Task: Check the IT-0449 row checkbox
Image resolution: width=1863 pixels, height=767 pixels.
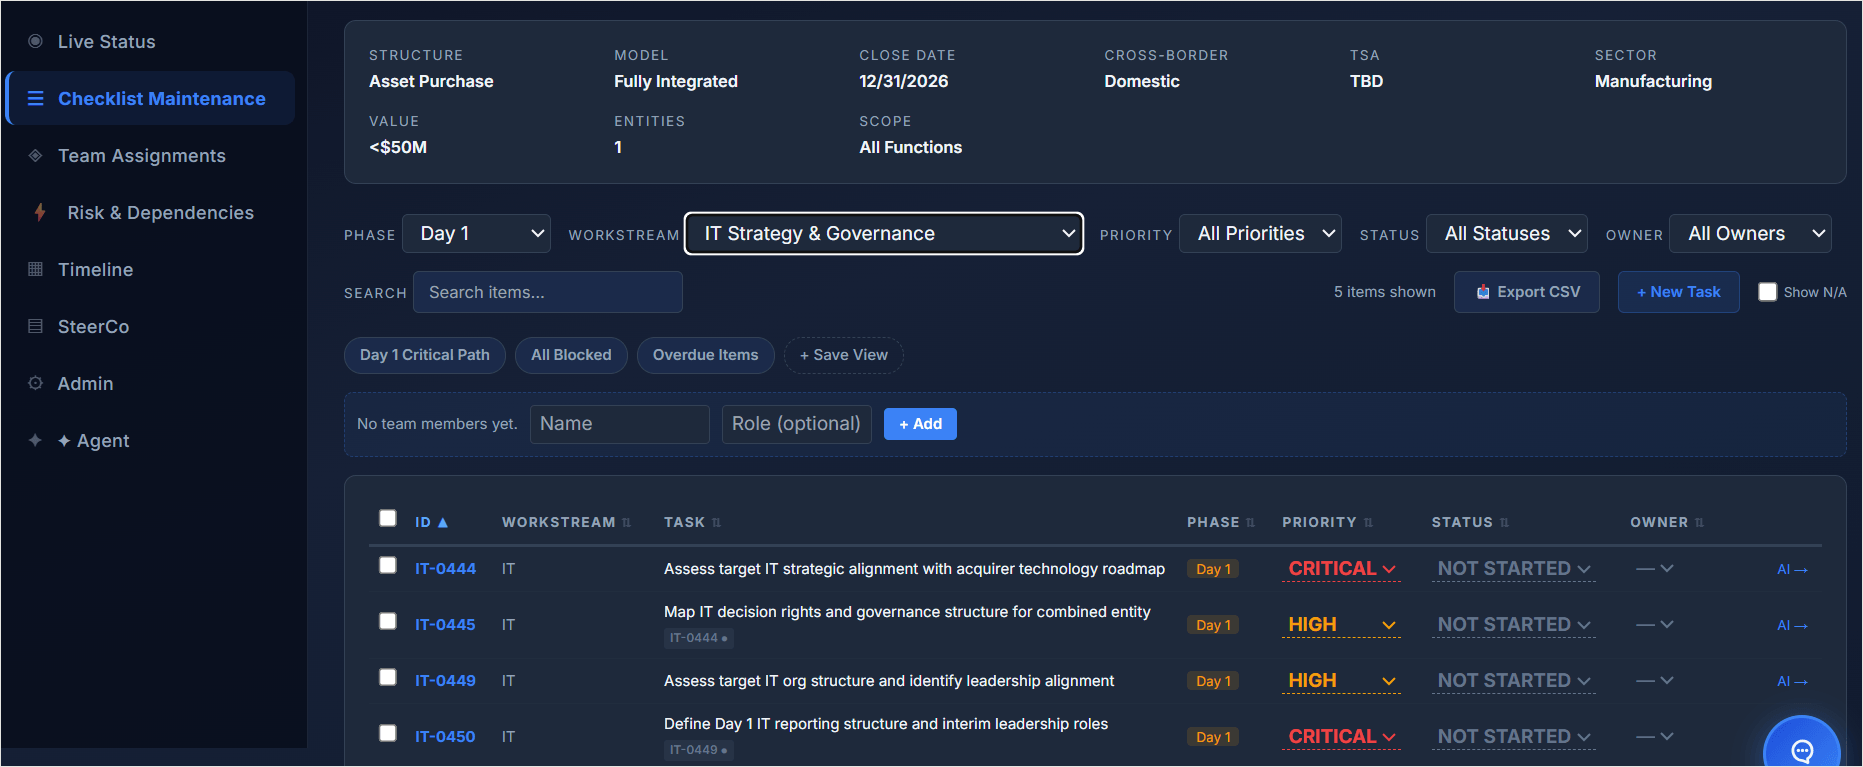Action: click(388, 677)
